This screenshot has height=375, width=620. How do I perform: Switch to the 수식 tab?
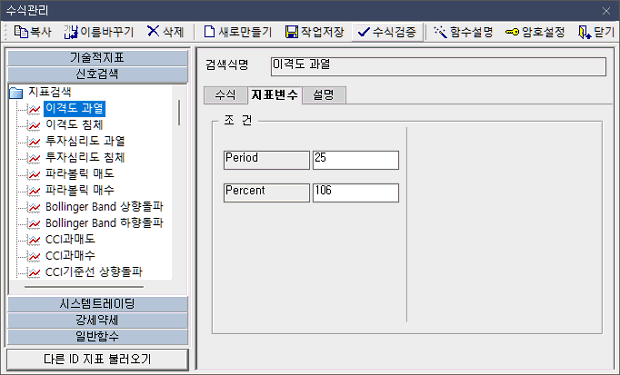point(225,95)
